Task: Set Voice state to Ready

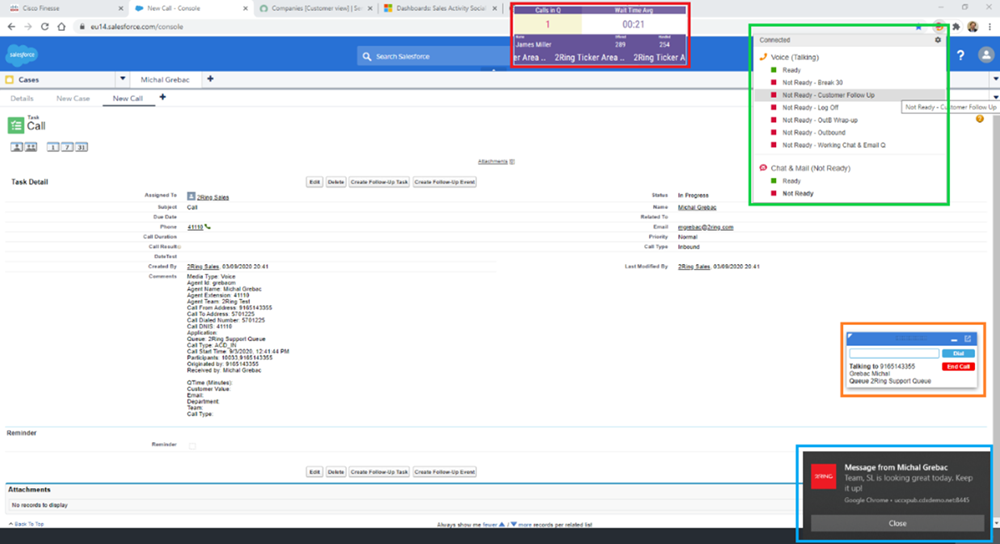Action: tap(791, 70)
